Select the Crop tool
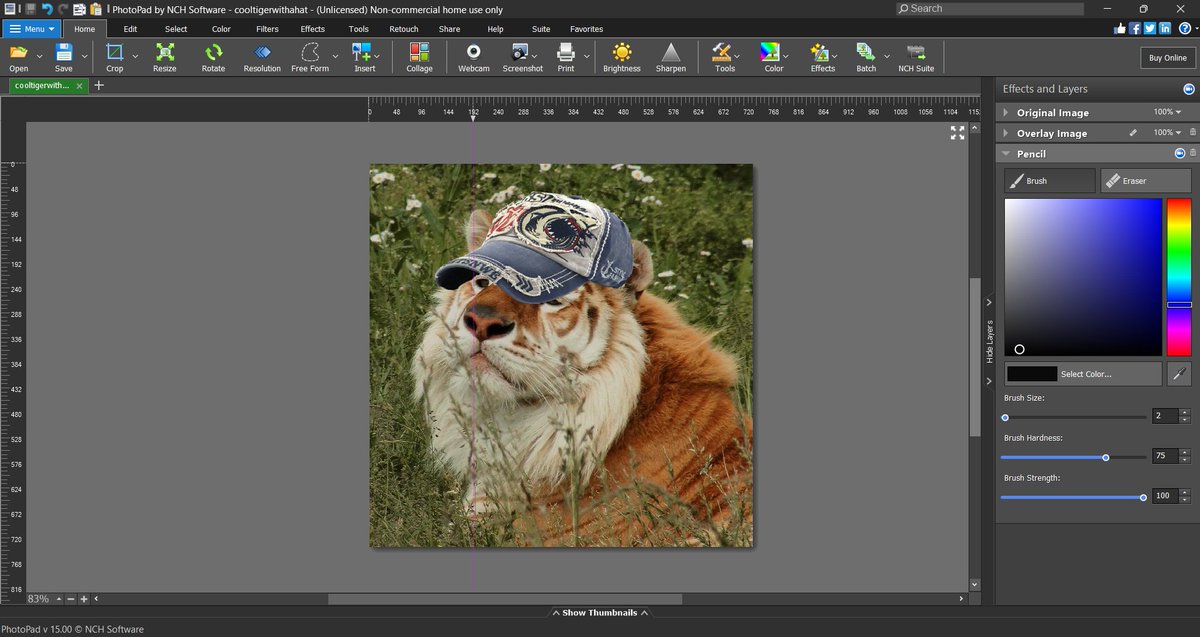 click(x=113, y=57)
